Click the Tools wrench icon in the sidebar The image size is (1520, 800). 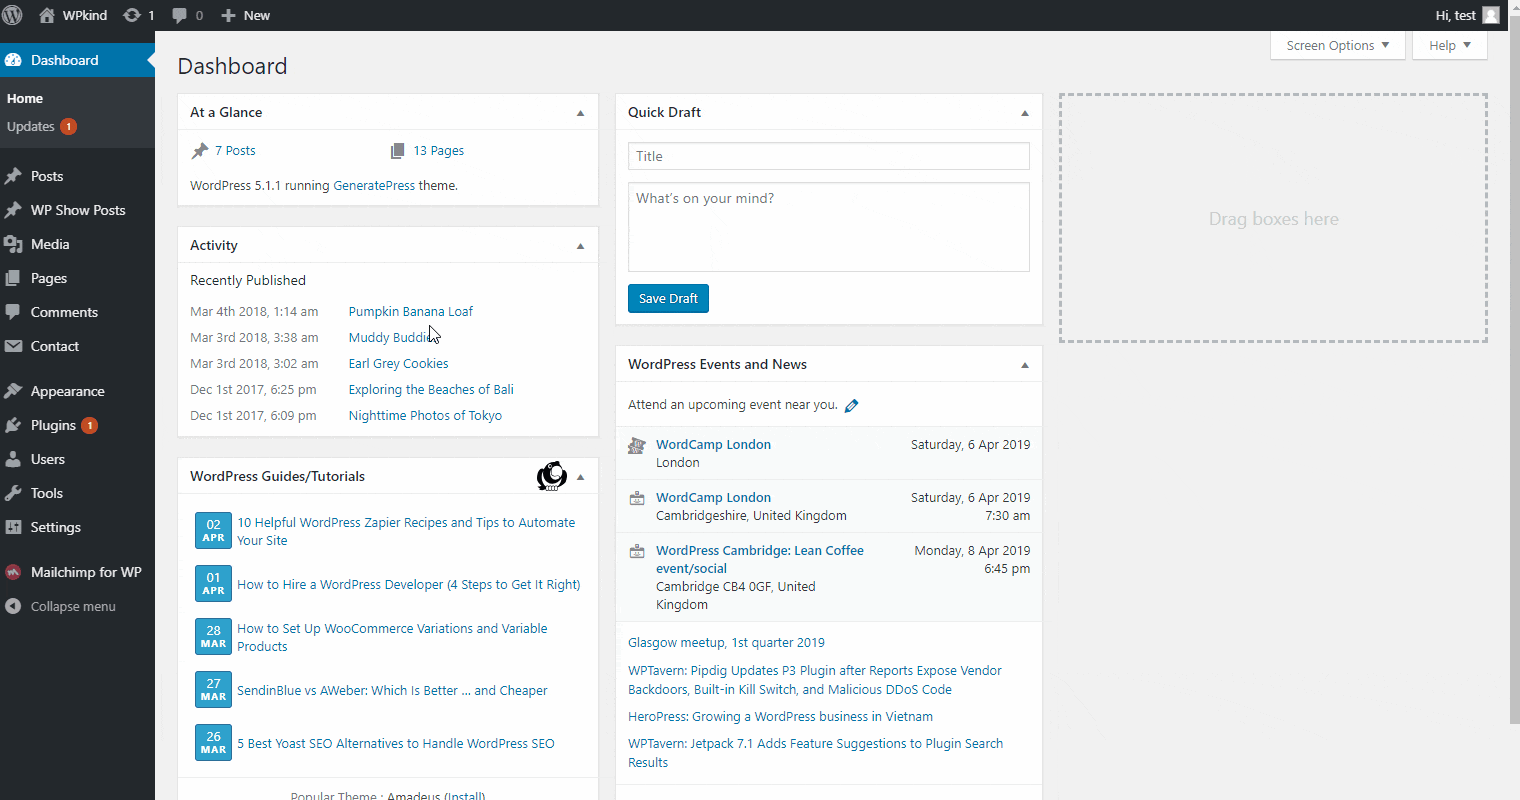[x=13, y=493]
